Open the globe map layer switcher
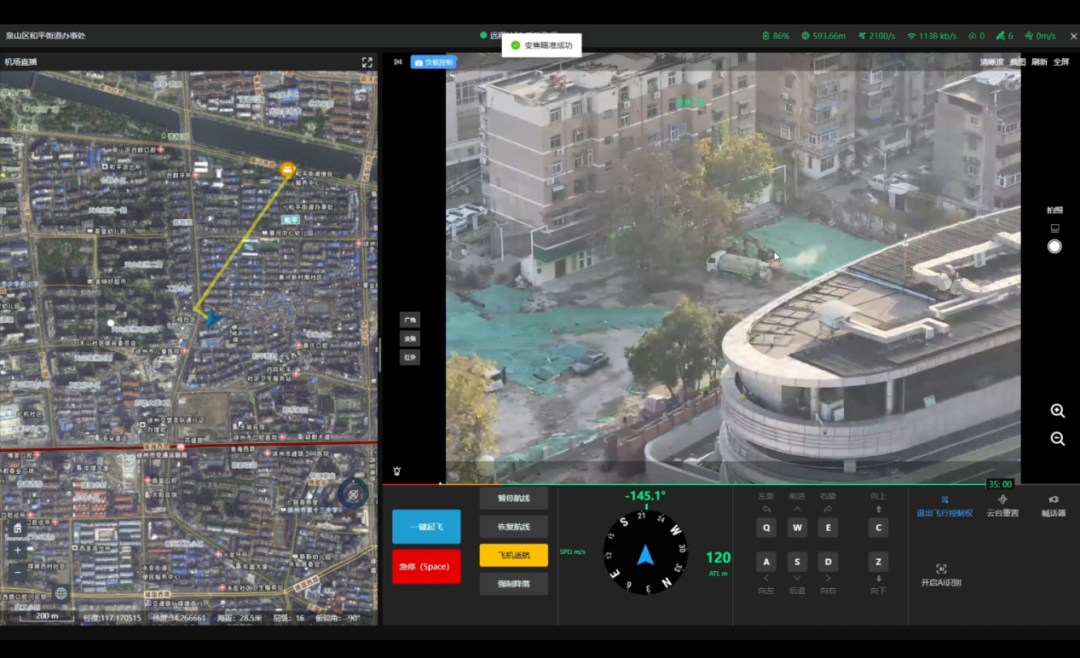This screenshot has height=658, width=1080. 61,593
